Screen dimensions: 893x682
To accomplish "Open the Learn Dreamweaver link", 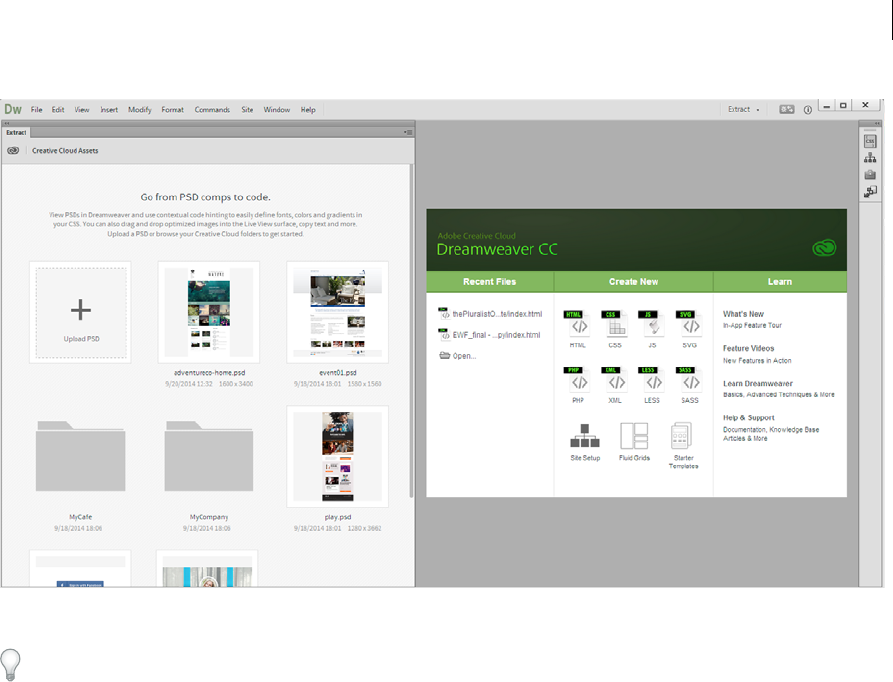I will pyautogui.click(x=757, y=383).
